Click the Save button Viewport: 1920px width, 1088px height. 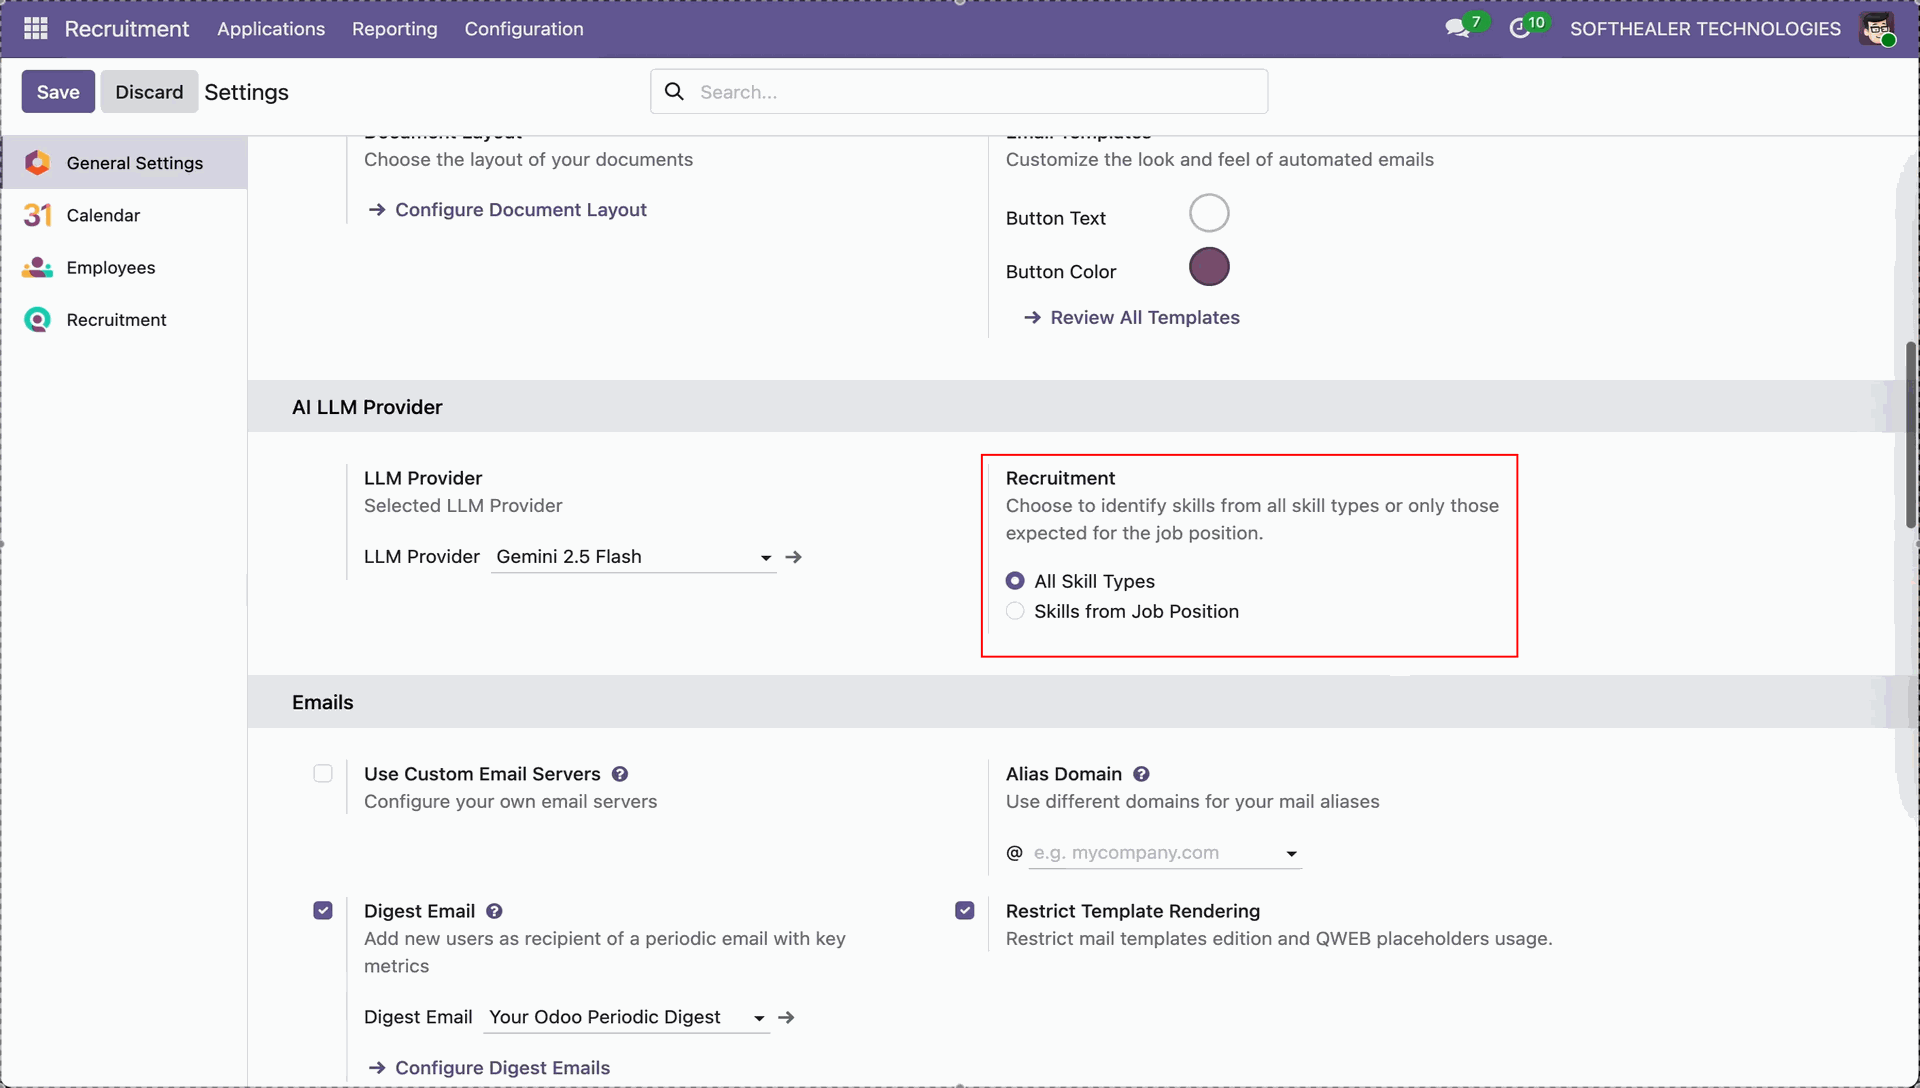click(x=58, y=92)
